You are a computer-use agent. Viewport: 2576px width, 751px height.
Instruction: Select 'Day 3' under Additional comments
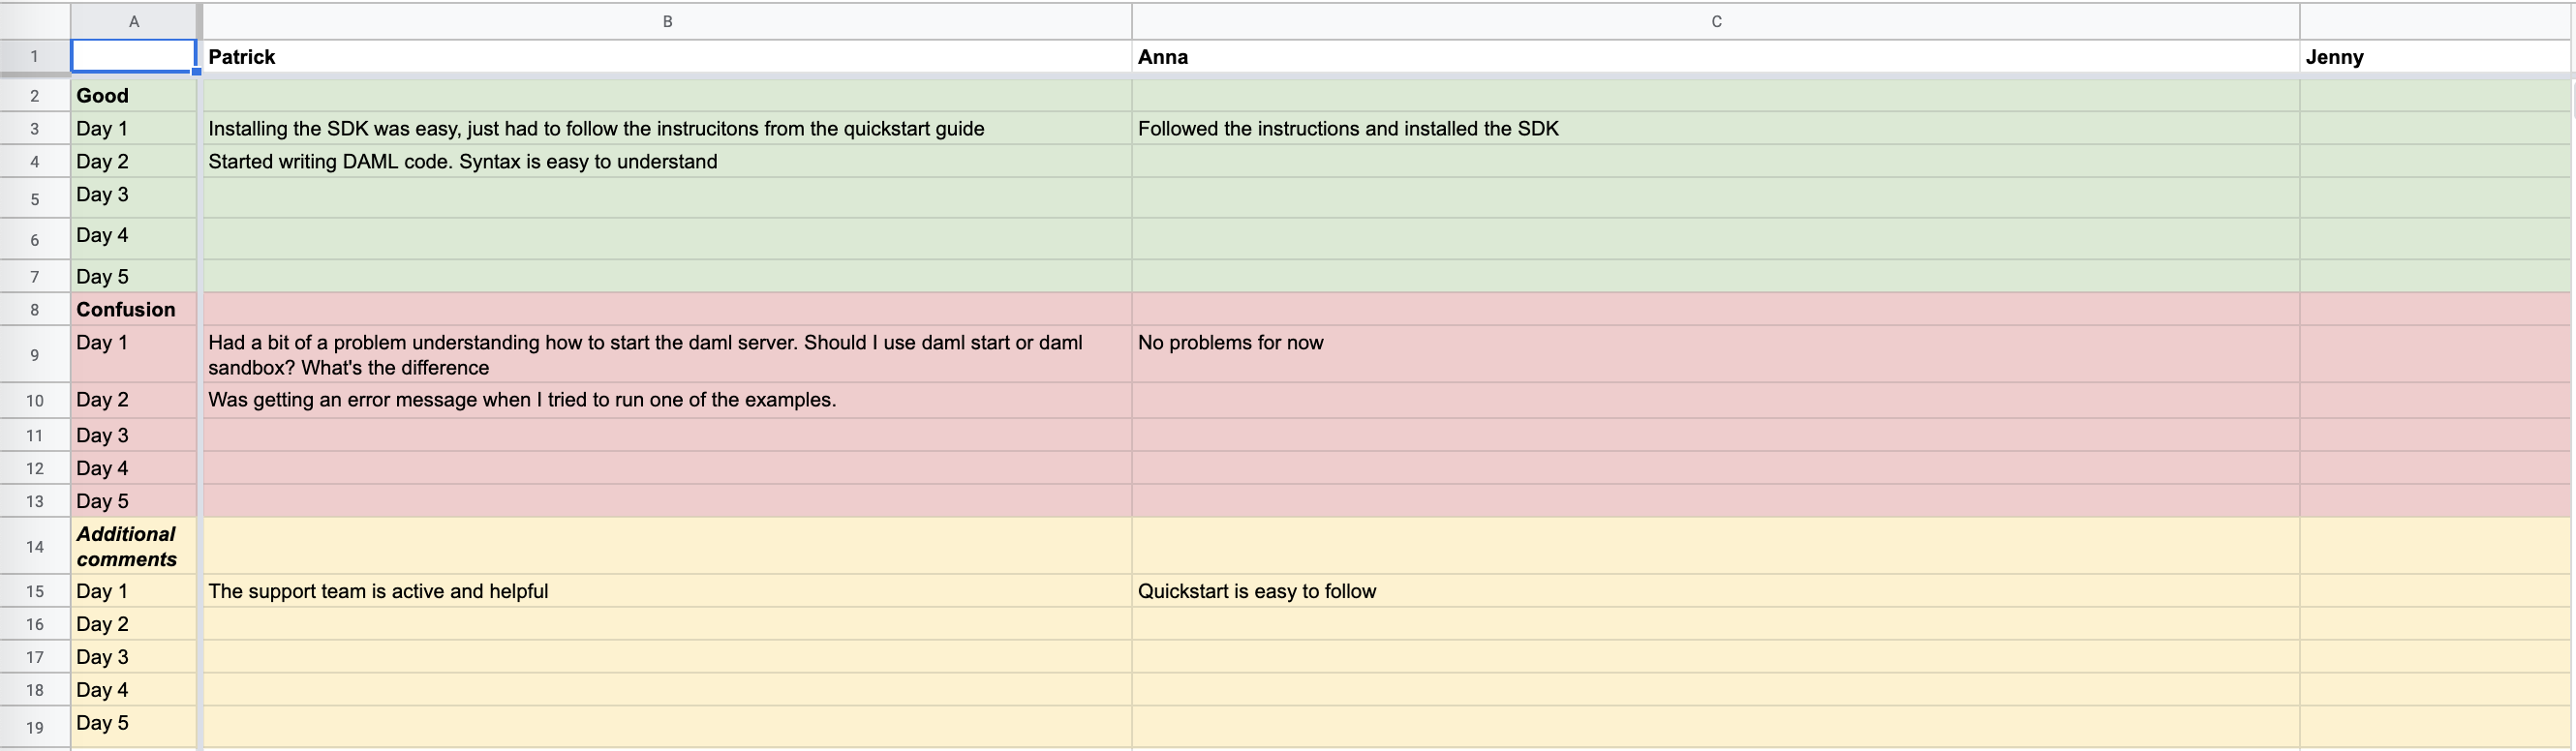pyautogui.click(x=134, y=657)
